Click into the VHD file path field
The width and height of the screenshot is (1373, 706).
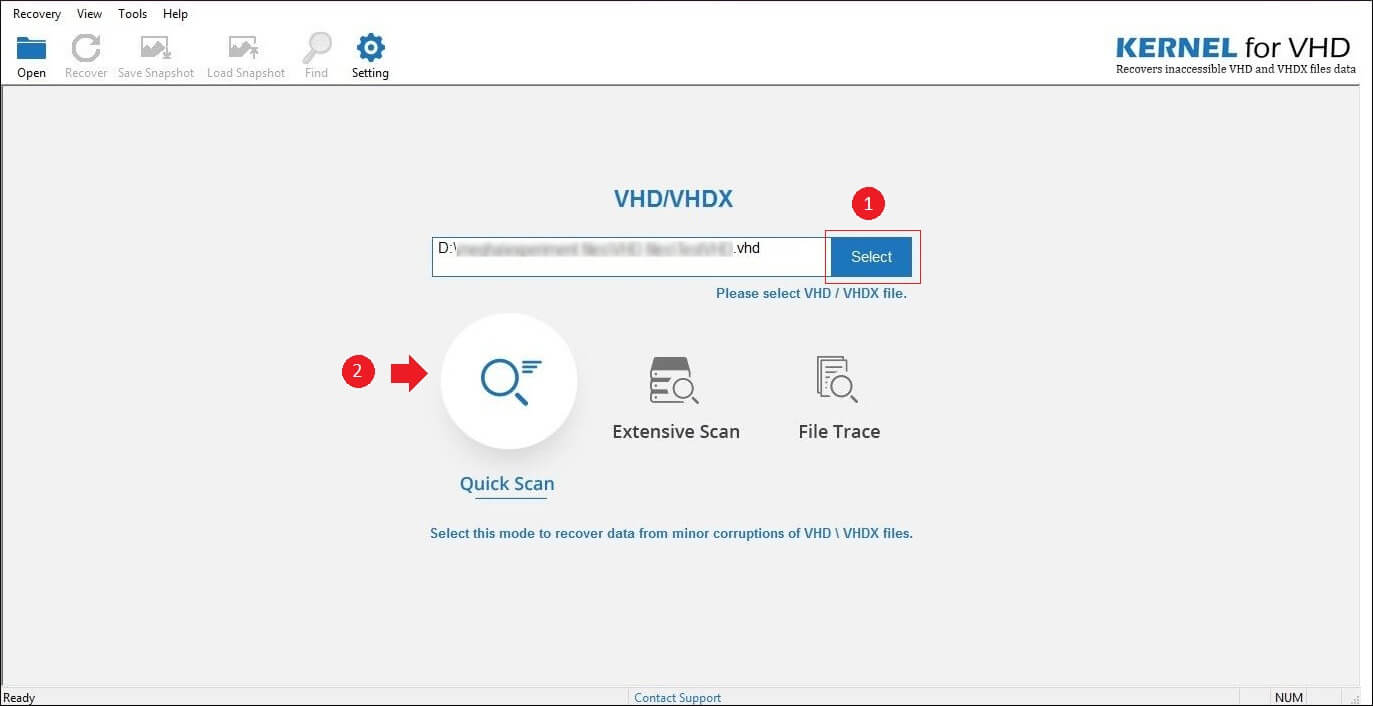point(629,257)
